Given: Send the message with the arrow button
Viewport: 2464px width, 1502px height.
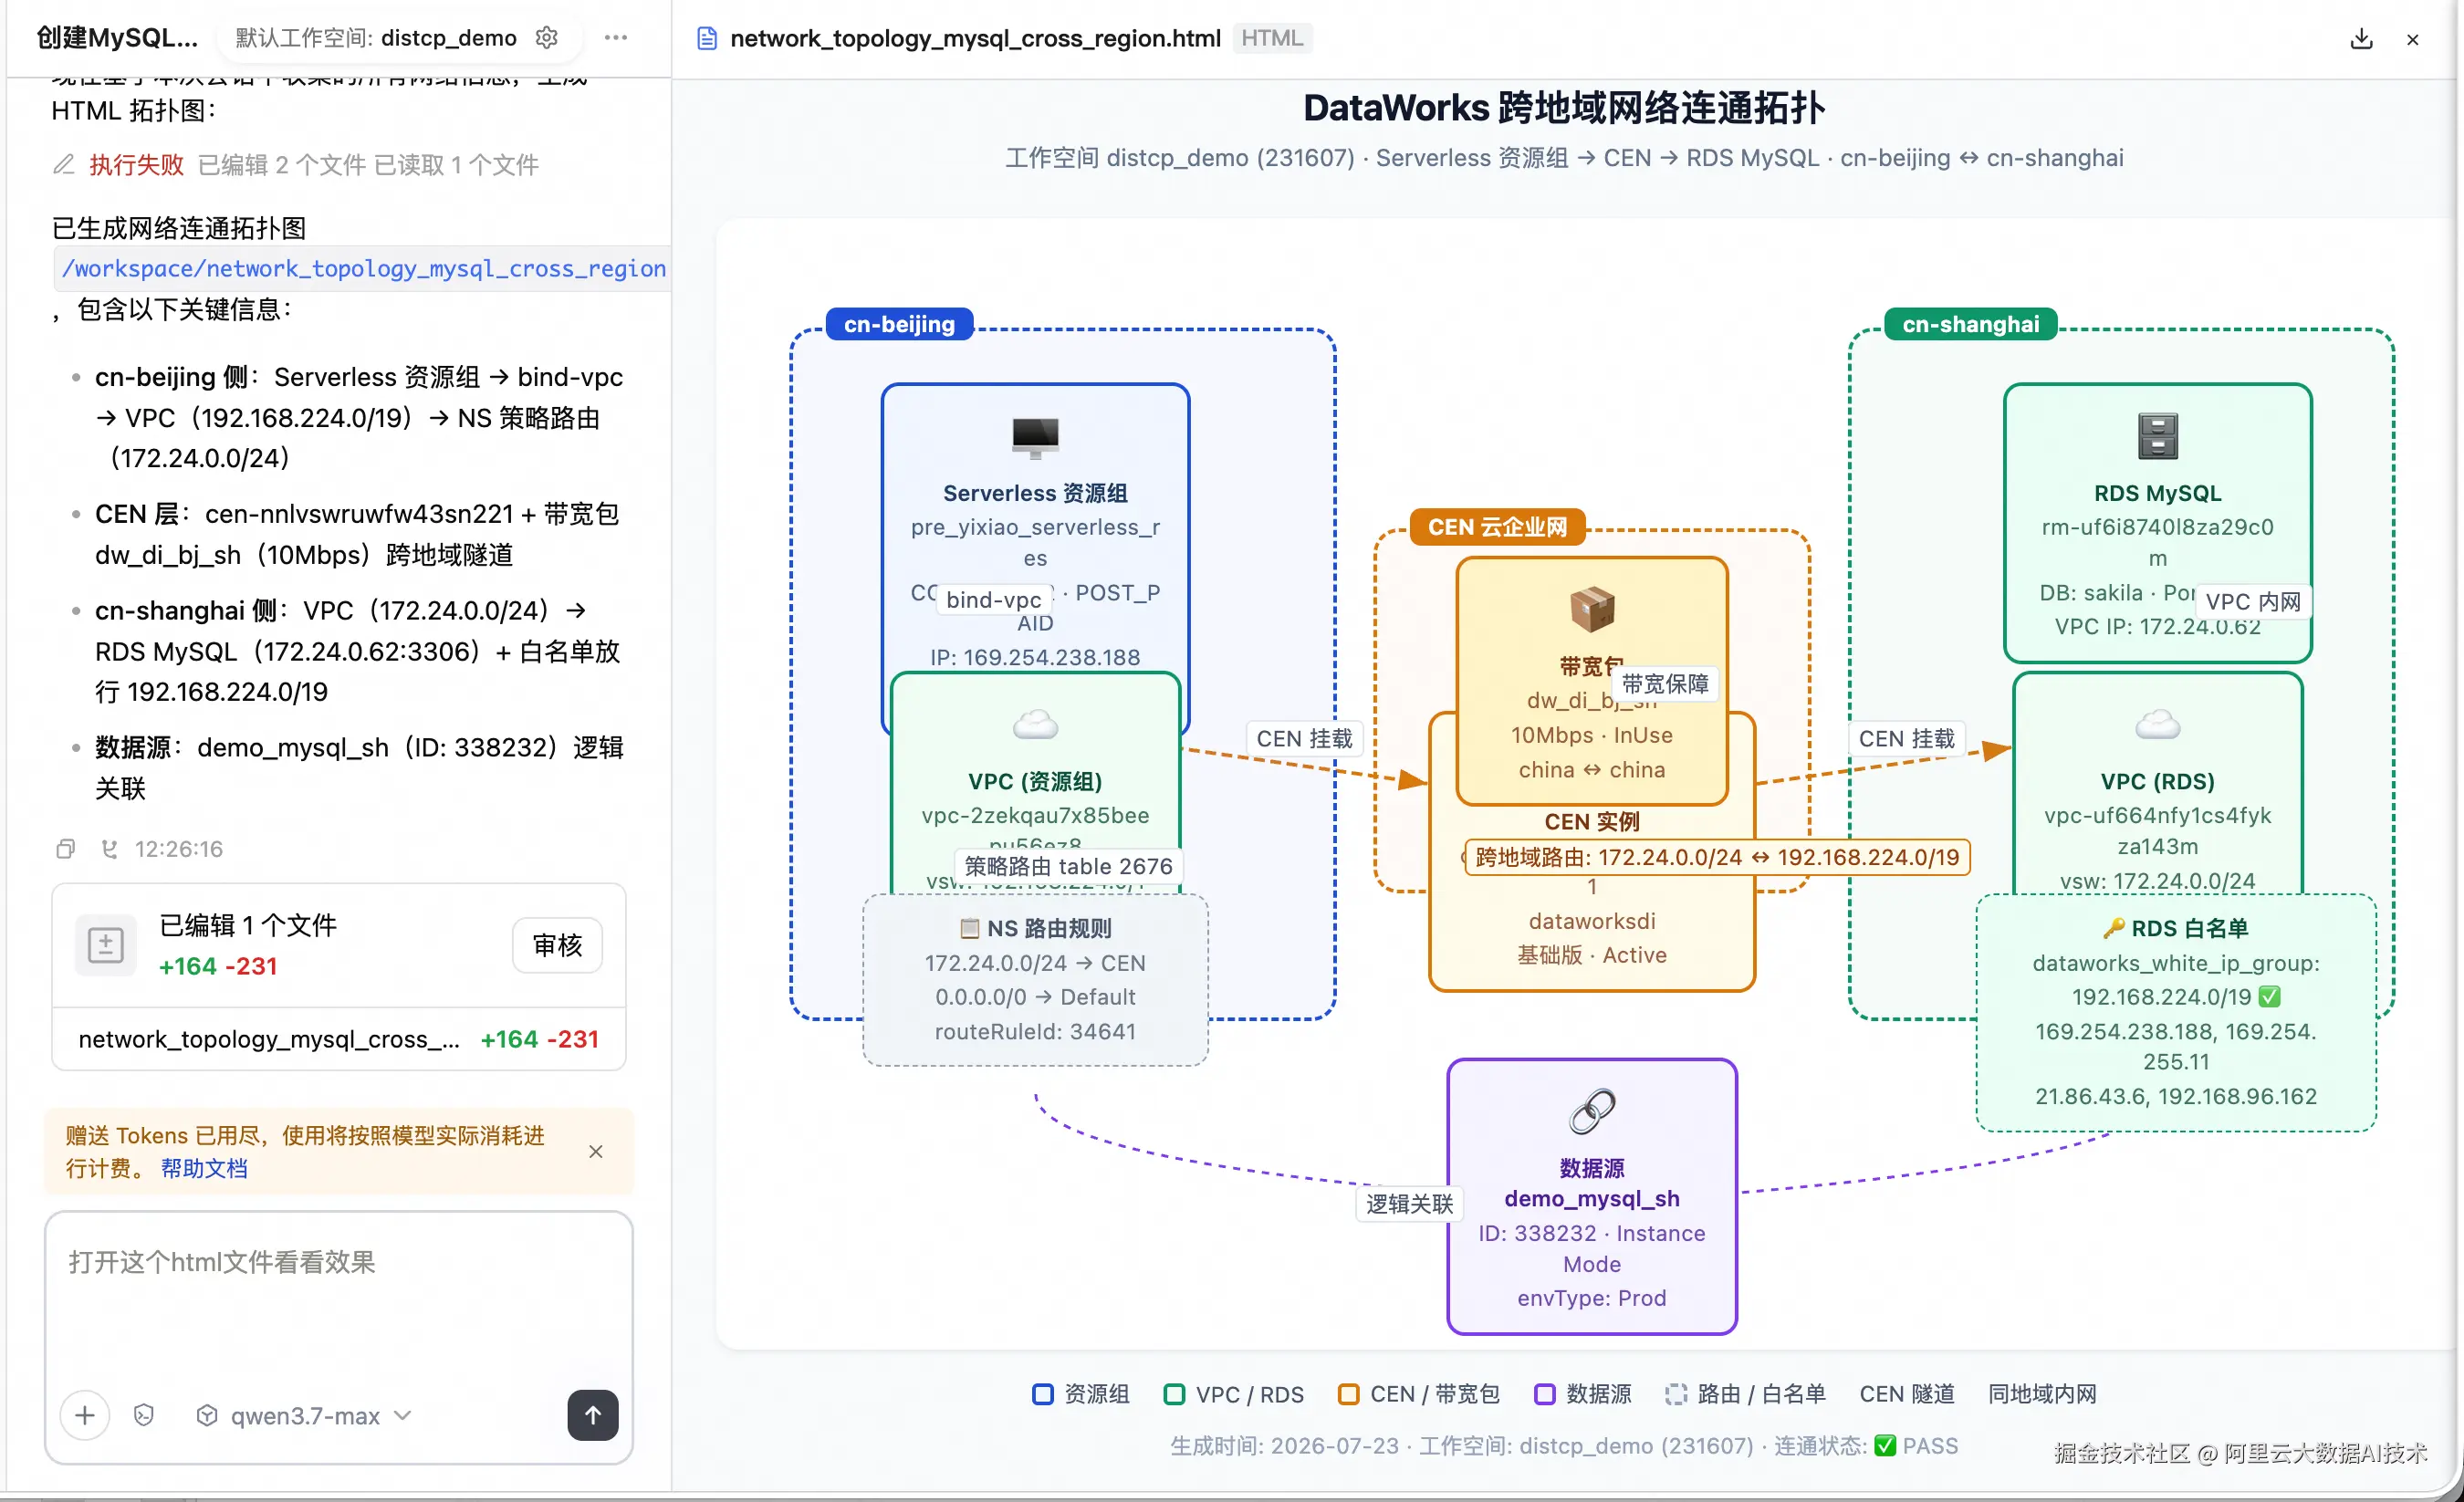Looking at the screenshot, I should tap(593, 1416).
